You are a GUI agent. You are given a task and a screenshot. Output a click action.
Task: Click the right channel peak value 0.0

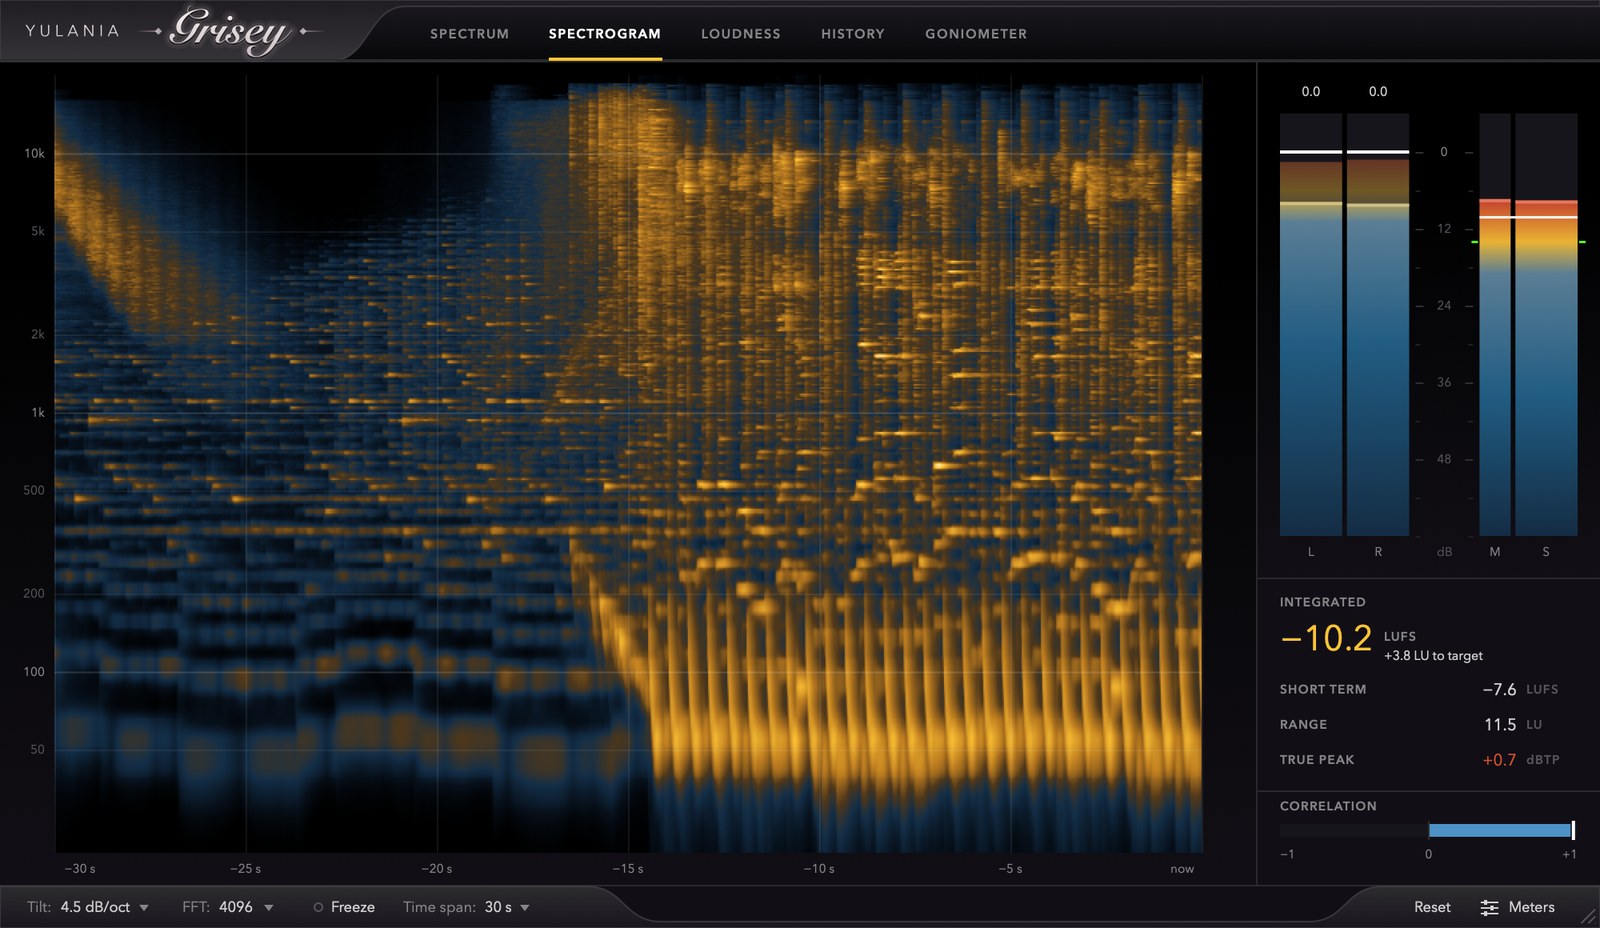(x=1378, y=91)
